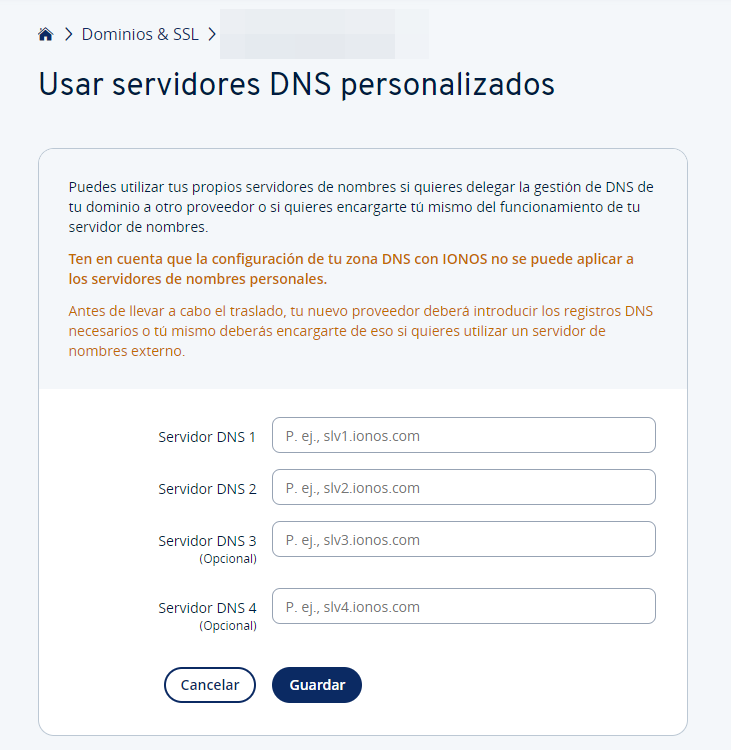Click the (Opcional) note under DNS 4
Image resolution: width=731 pixels, height=750 pixels.
(228, 626)
